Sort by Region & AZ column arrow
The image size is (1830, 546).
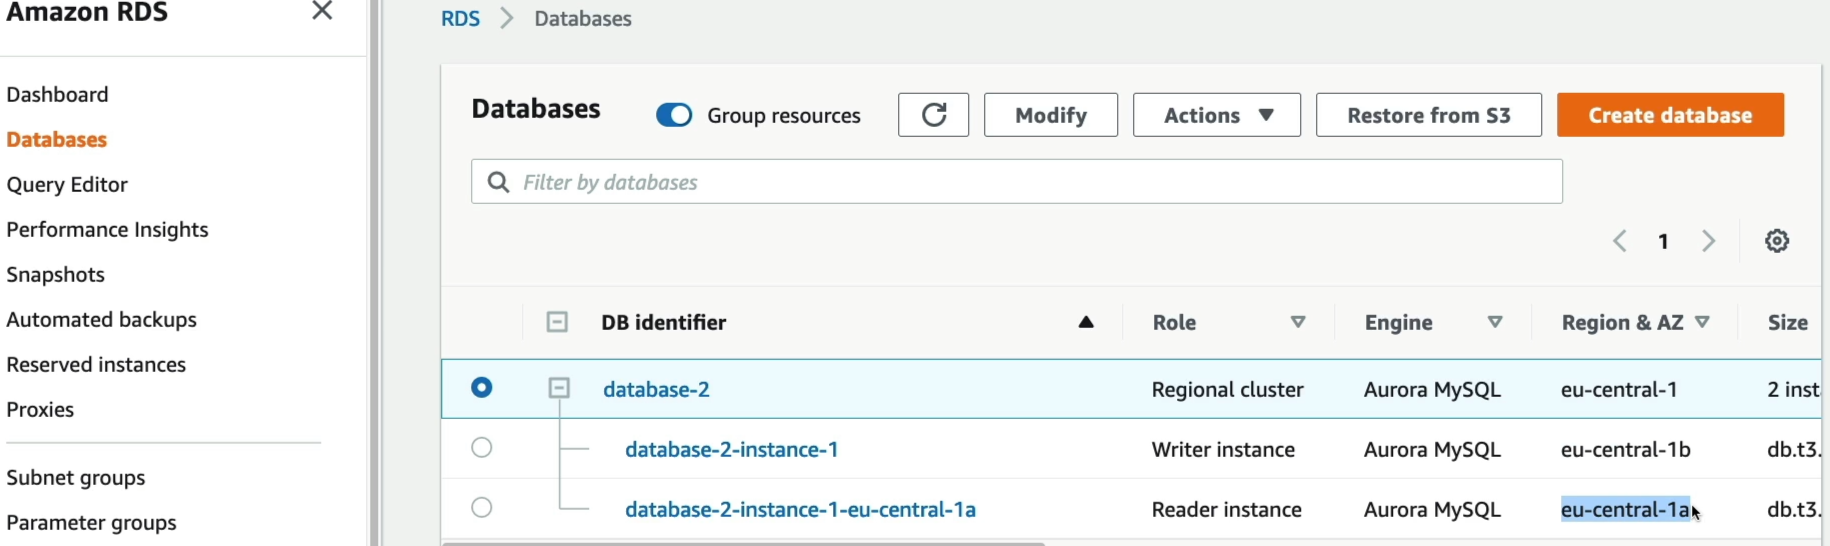coord(1703,322)
